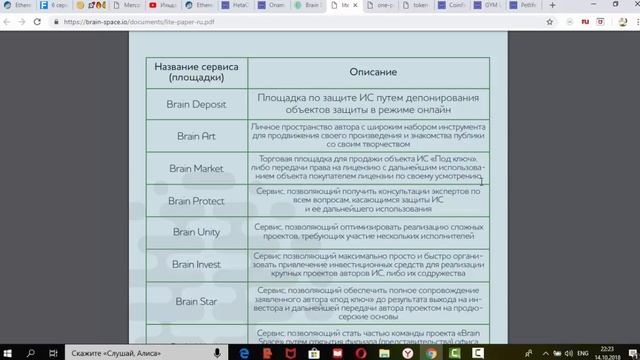
Task: Click the volume speaker icon in system tray
Action: (569, 353)
